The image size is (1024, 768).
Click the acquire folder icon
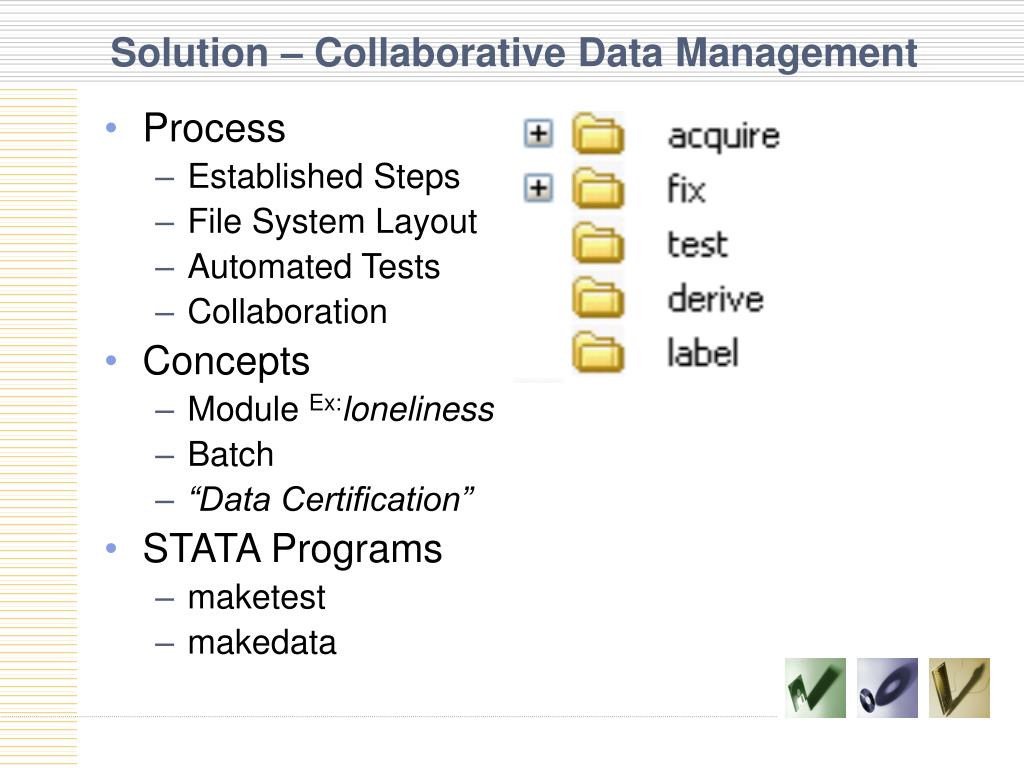point(598,135)
